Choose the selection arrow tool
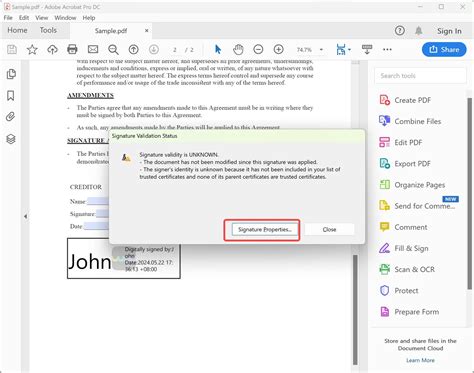Screen dimensions: 474x373 pyautogui.click(x=218, y=50)
